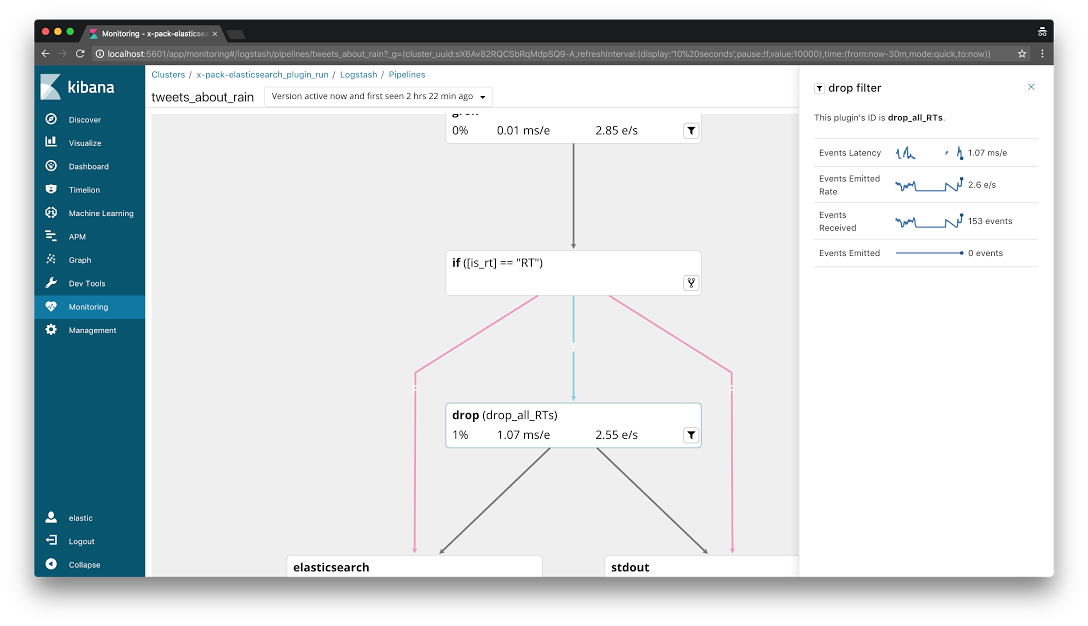Click the Events Emitted Rate sparkline
Viewport: 1088px width, 626px height.
tap(929, 185)
